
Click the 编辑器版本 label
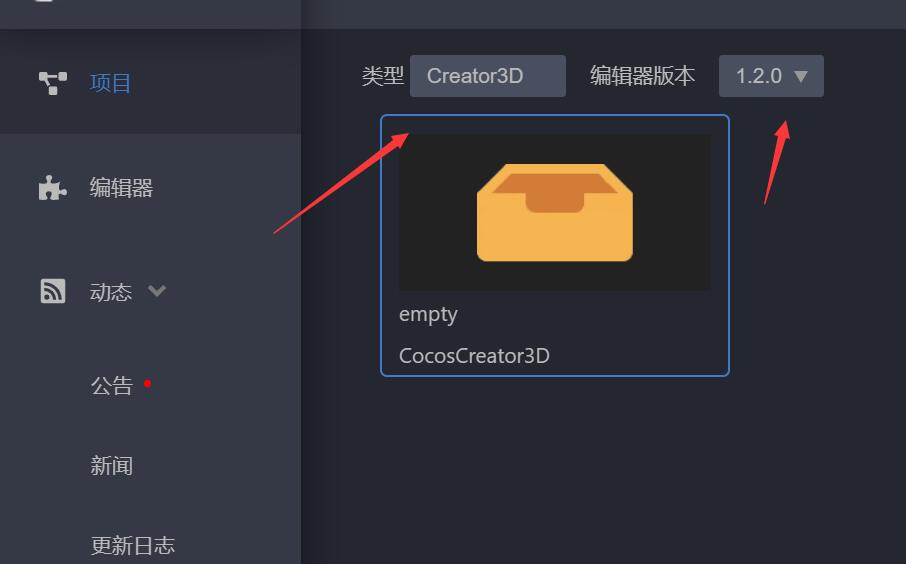pyautogui.click(x=642, y=76)
